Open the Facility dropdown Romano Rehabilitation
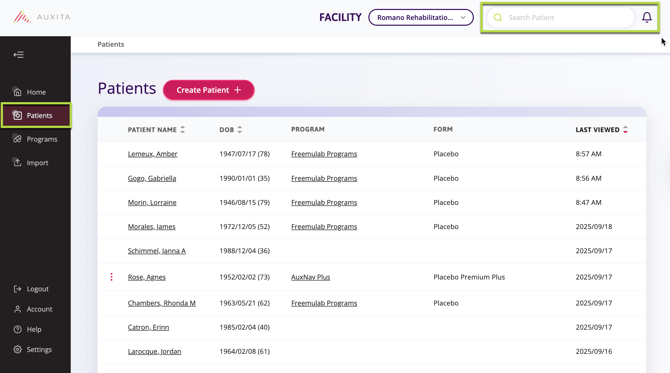The height and width of the screenshot is (373, 670). click(x=421, y=18)
